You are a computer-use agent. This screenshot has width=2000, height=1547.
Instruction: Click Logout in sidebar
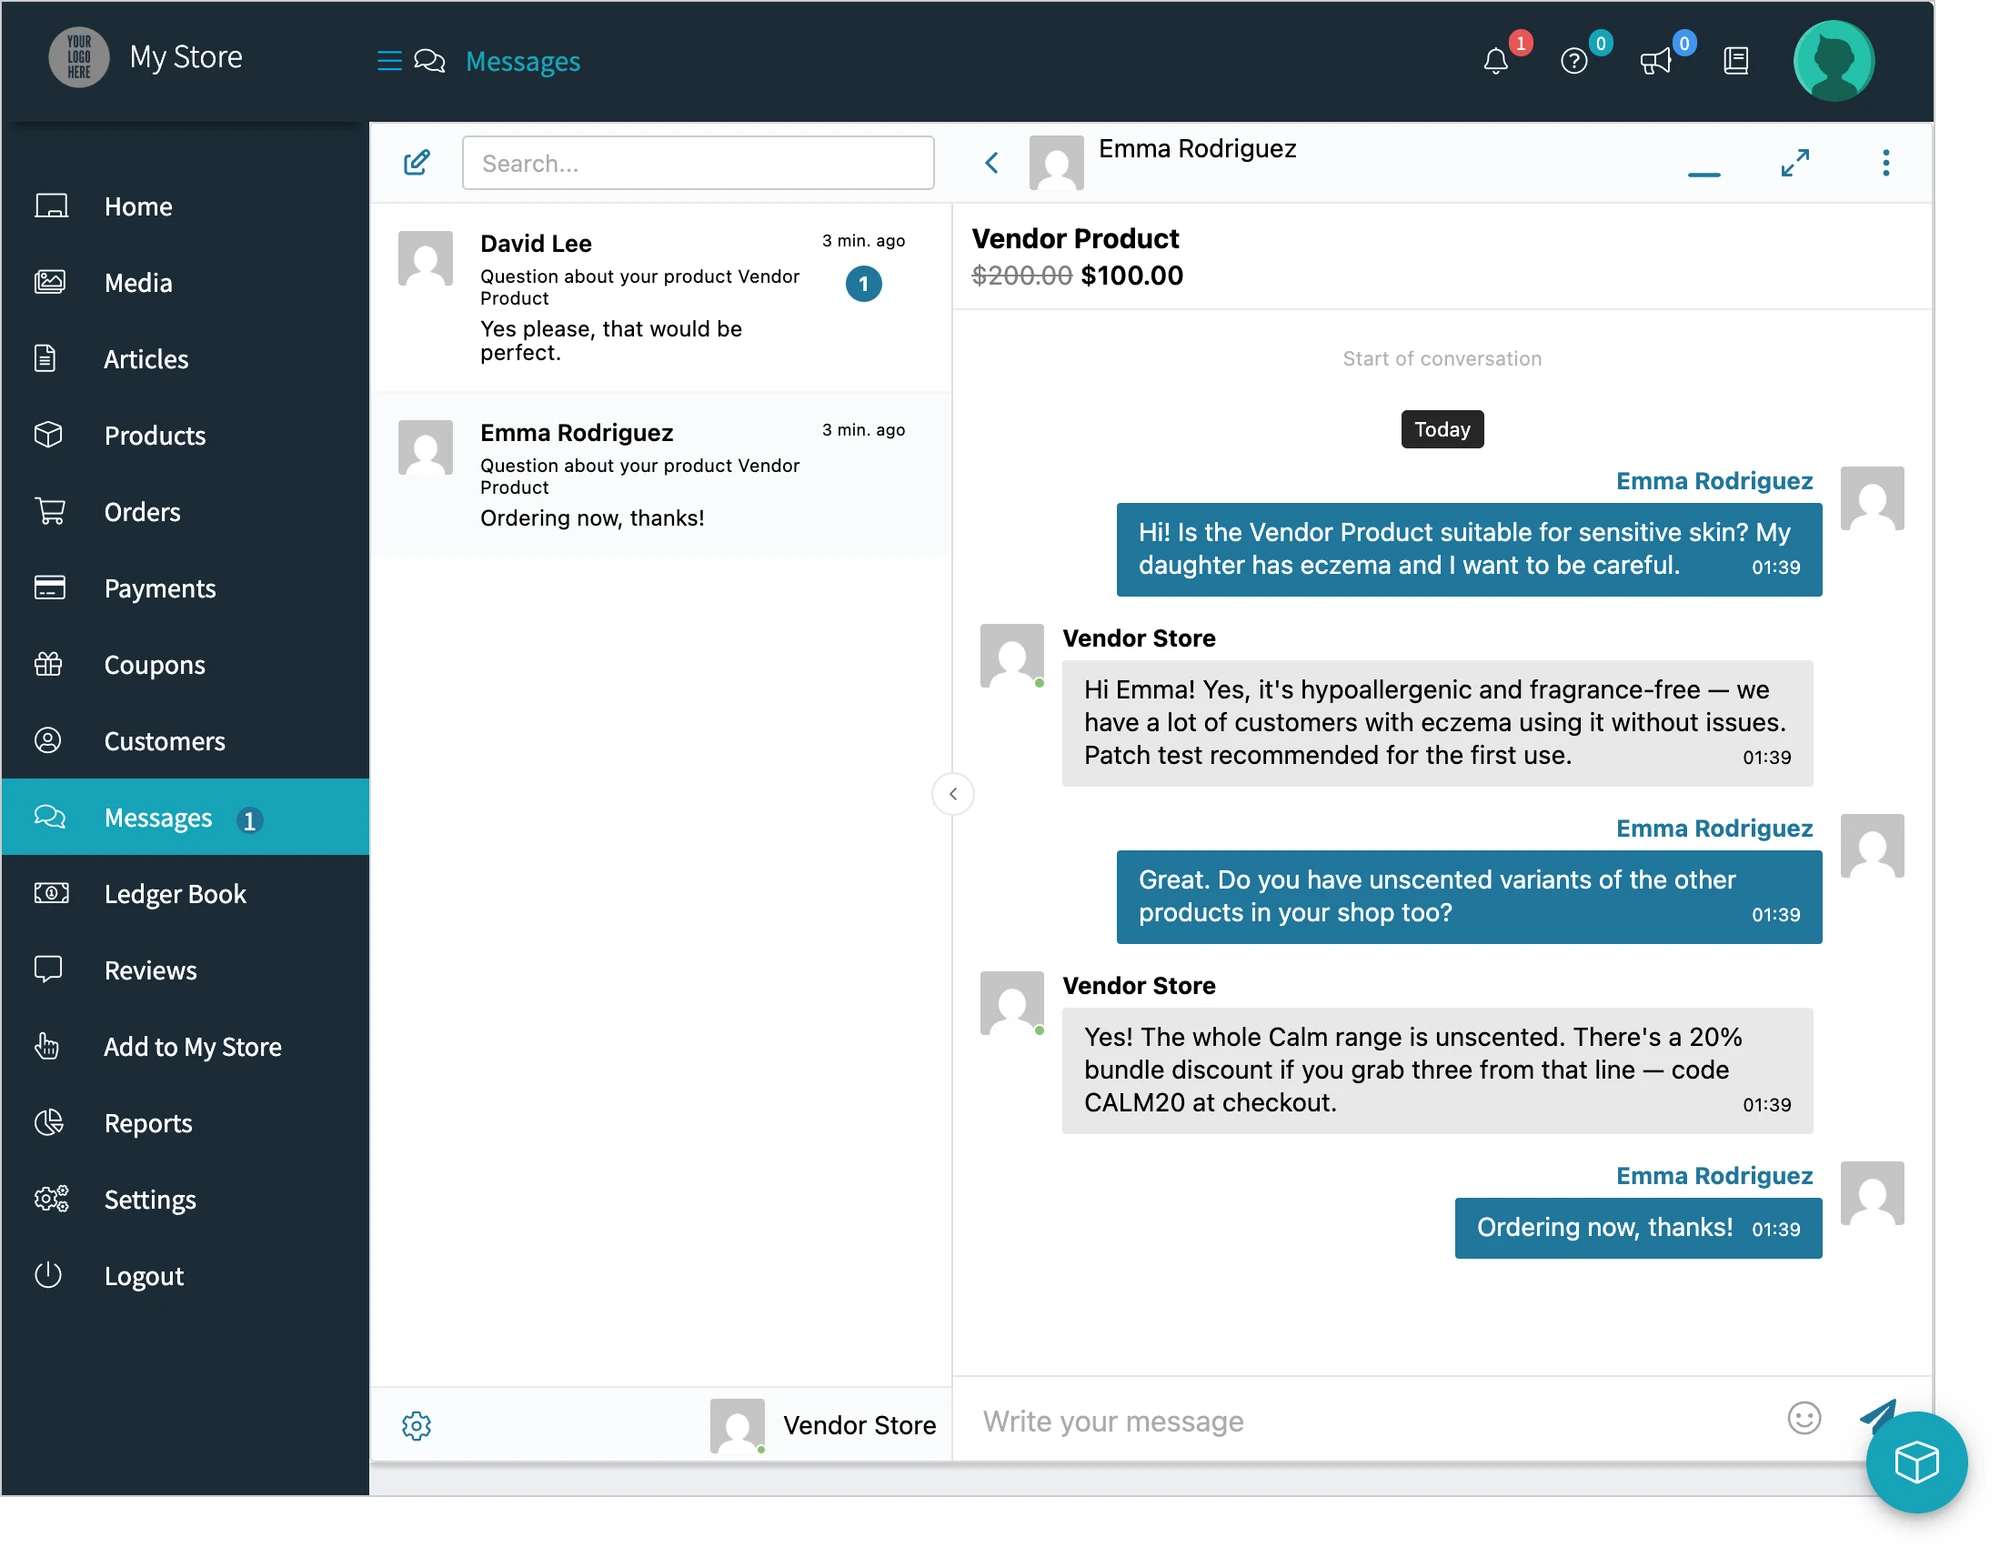186,1276
